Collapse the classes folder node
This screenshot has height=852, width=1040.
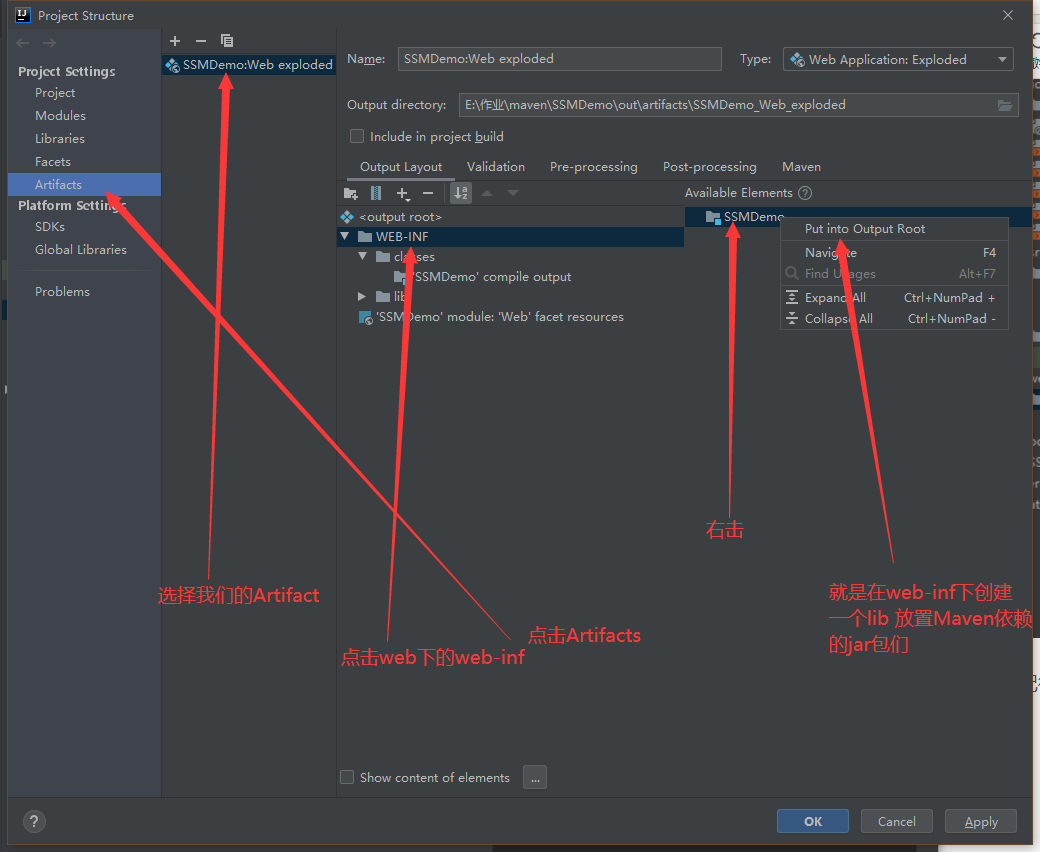[363, 256]
